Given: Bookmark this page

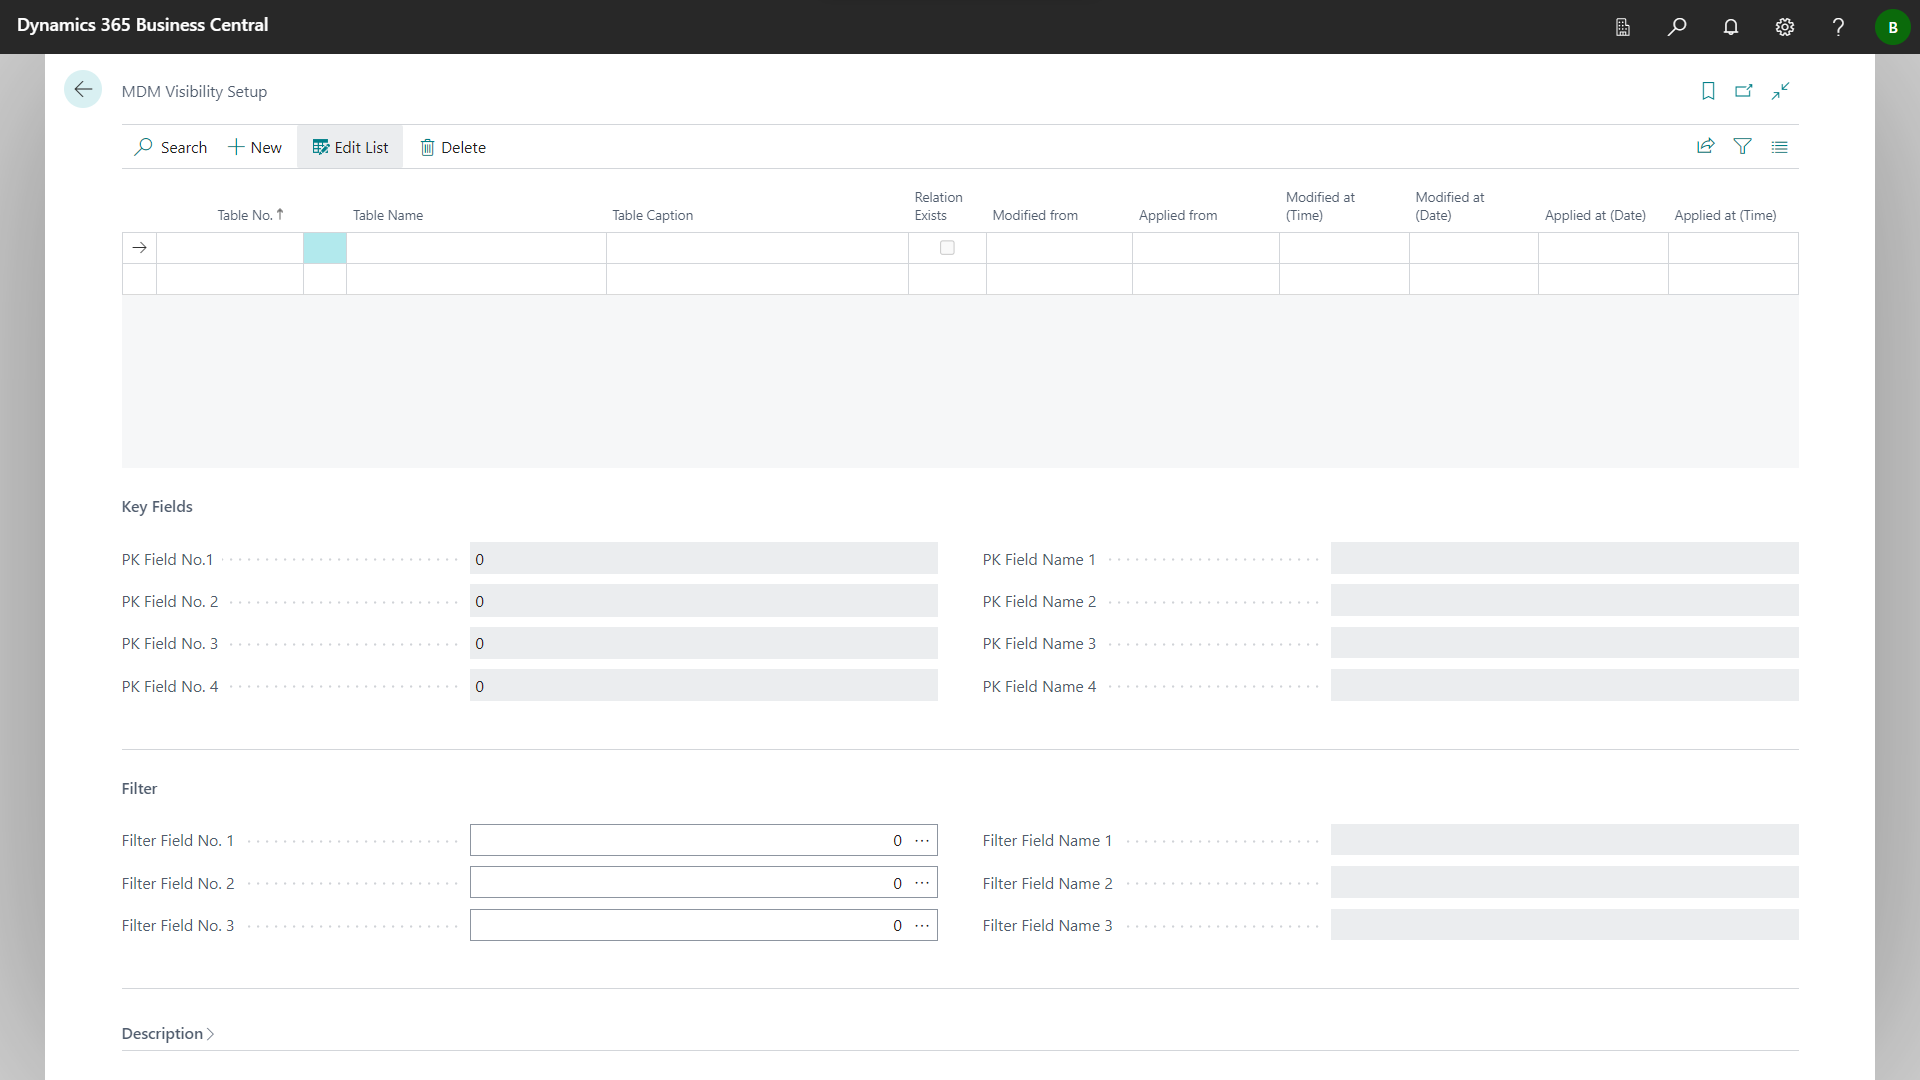Looking at the screenshot, I should (1708, 91).
